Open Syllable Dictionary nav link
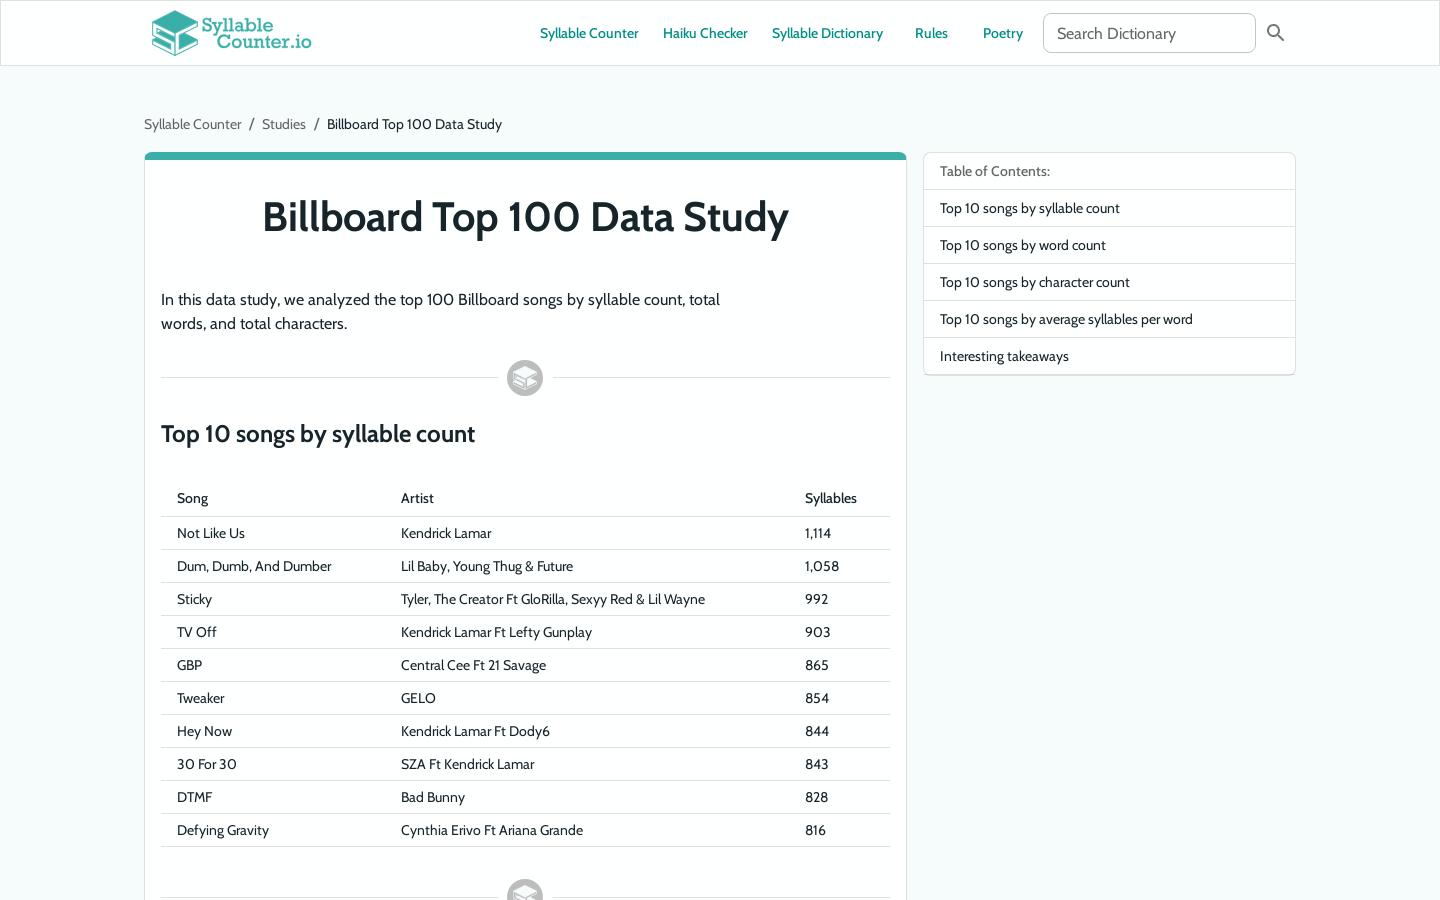The image size is (1440, 900). click(827, 33)
